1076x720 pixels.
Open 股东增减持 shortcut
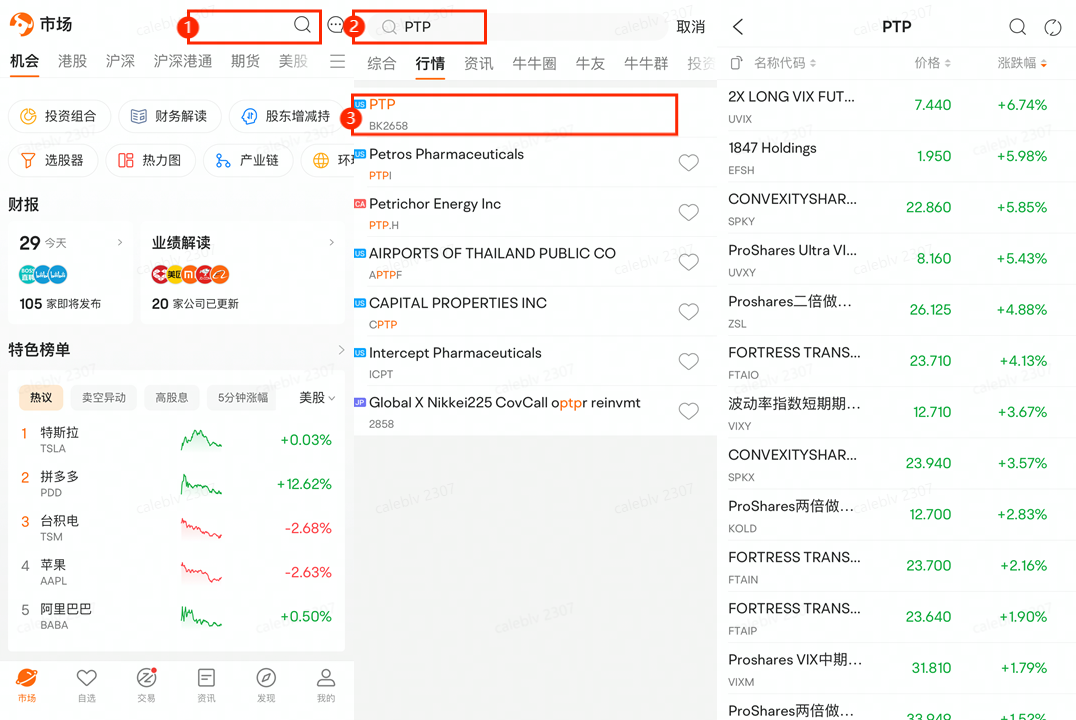(x=287, y=116)
